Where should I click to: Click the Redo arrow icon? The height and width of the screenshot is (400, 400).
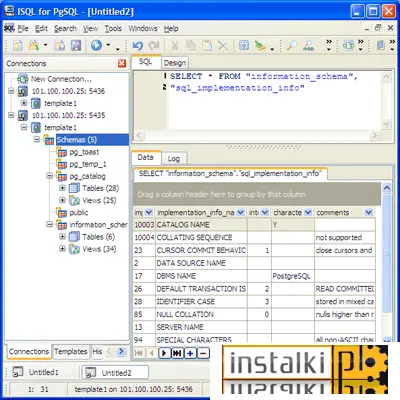pos(154,45)
